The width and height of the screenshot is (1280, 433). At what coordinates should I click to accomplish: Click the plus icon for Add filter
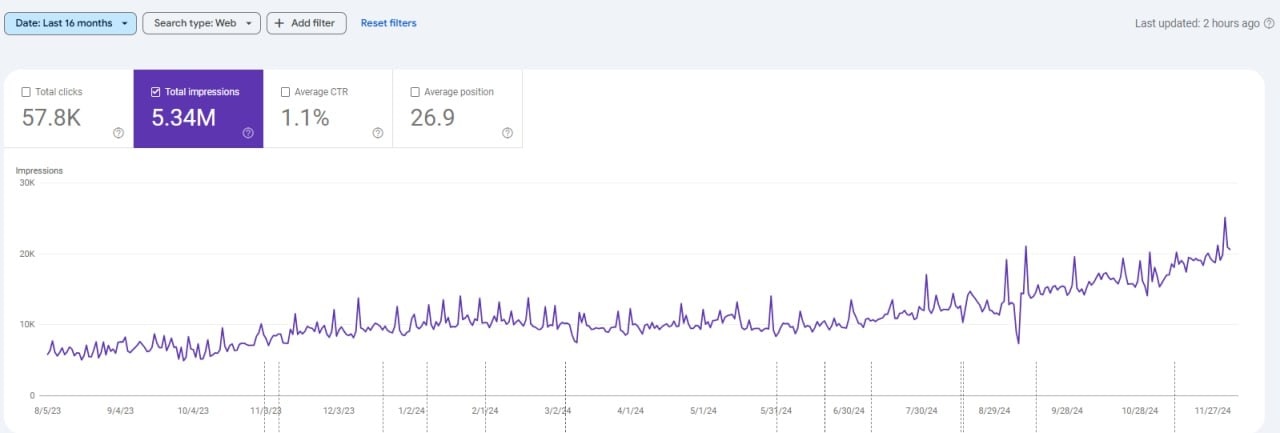pos(279,23)
